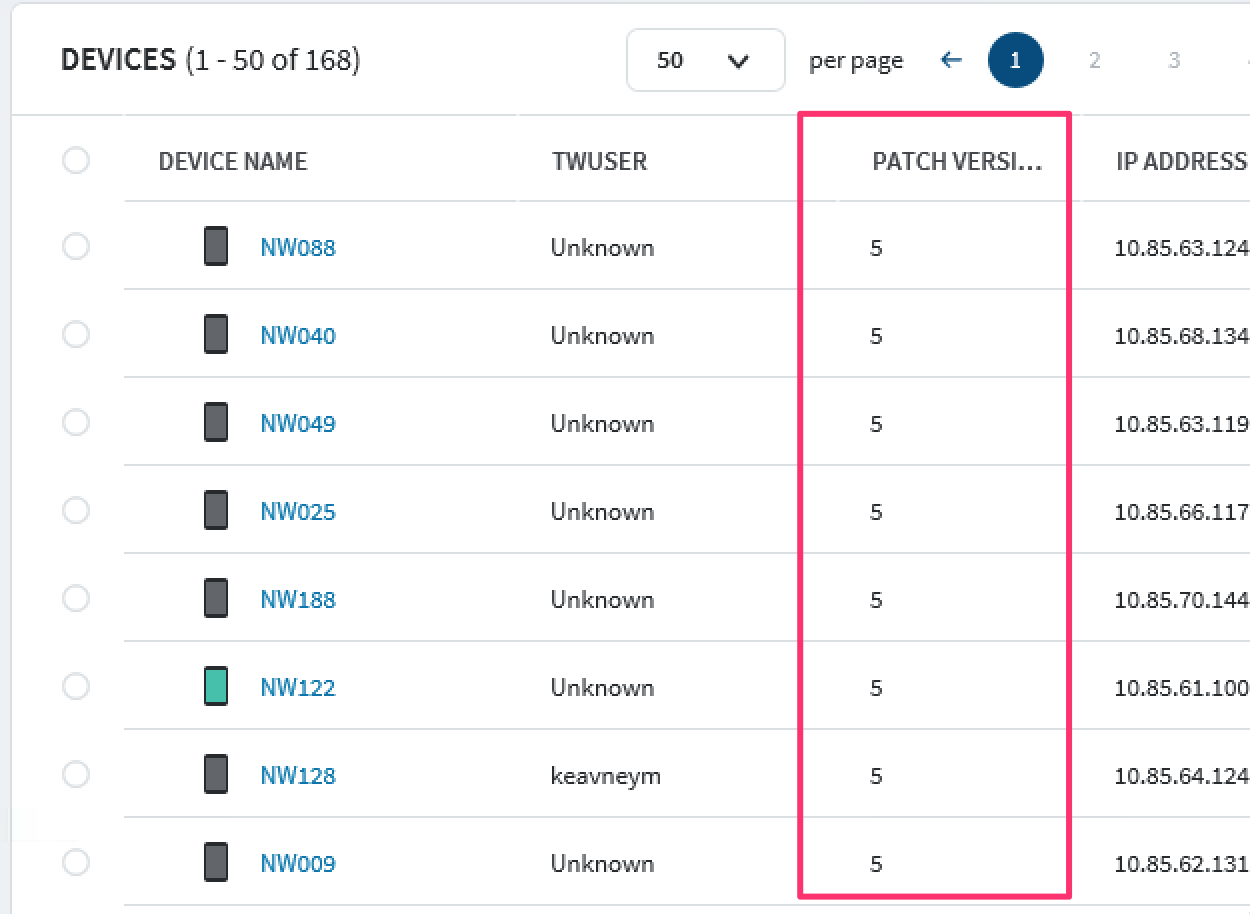Select the row checkbox for NW122
This screenshot has width=1250, height=914.
click(x=76, y=686)
